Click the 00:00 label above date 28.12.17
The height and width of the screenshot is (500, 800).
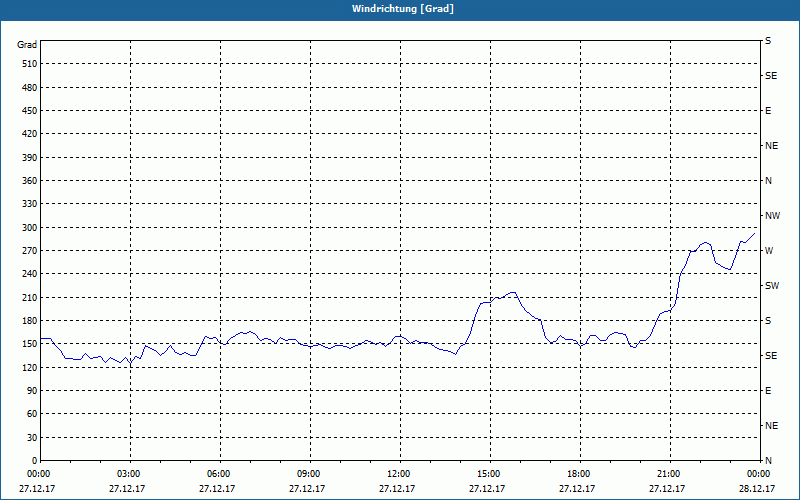click(760, 474)
